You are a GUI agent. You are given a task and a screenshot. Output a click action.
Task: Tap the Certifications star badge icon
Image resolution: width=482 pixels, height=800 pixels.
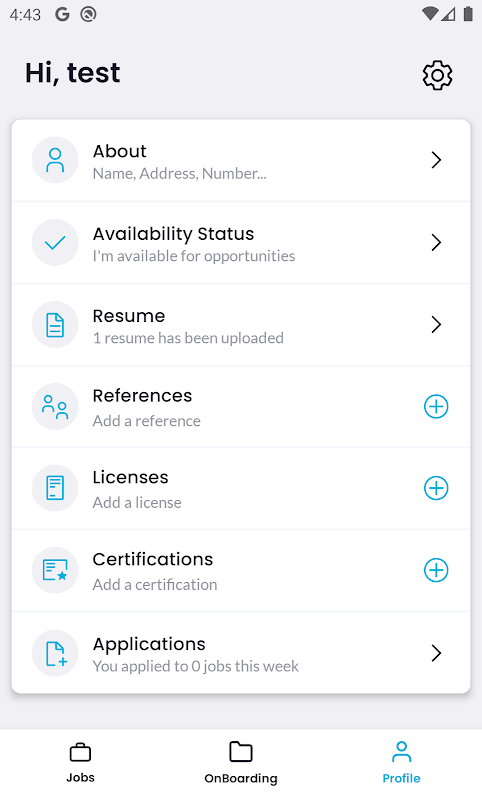click(55, 570)
